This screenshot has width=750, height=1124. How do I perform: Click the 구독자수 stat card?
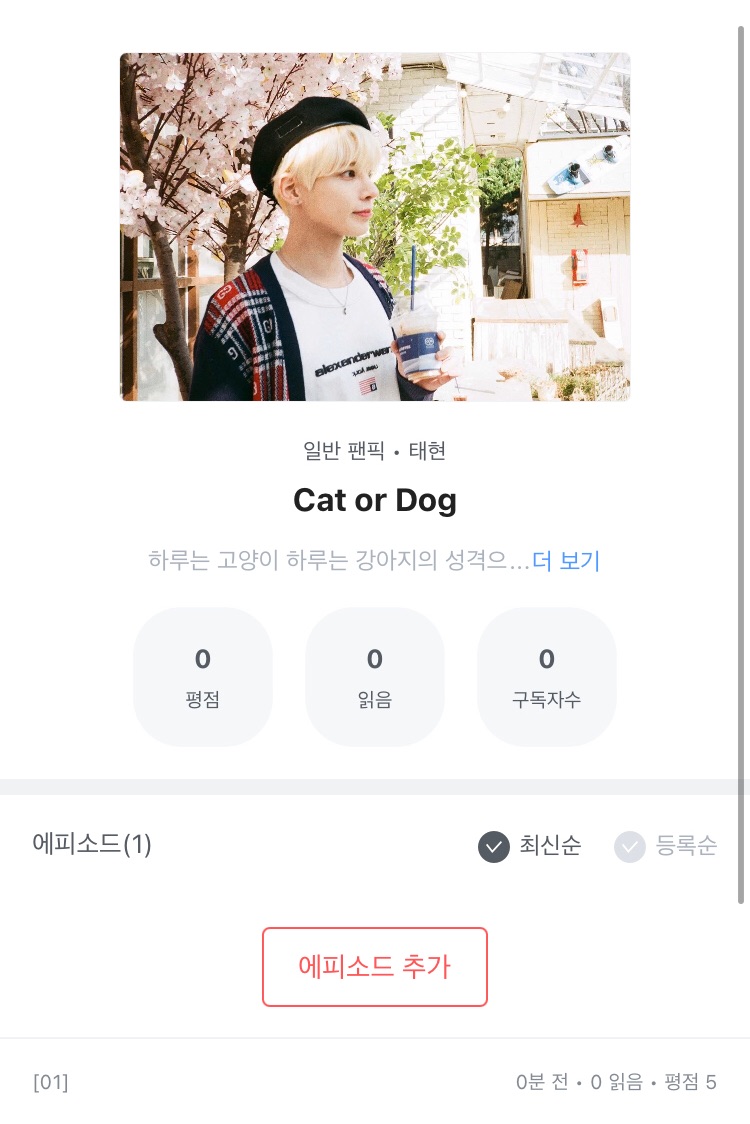click(547, 677)
